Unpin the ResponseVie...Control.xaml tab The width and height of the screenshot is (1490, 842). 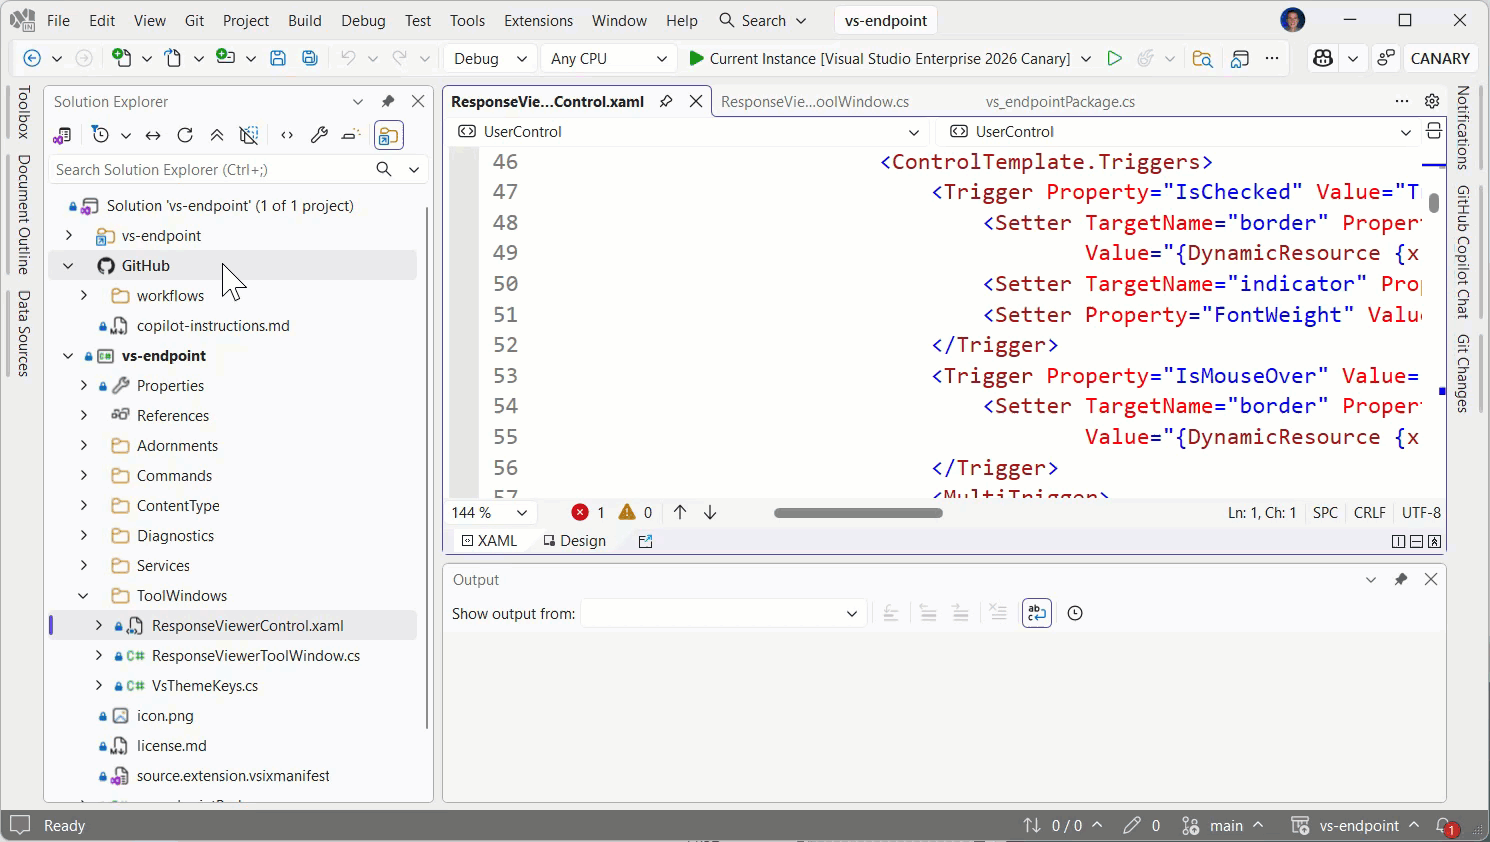666,100
